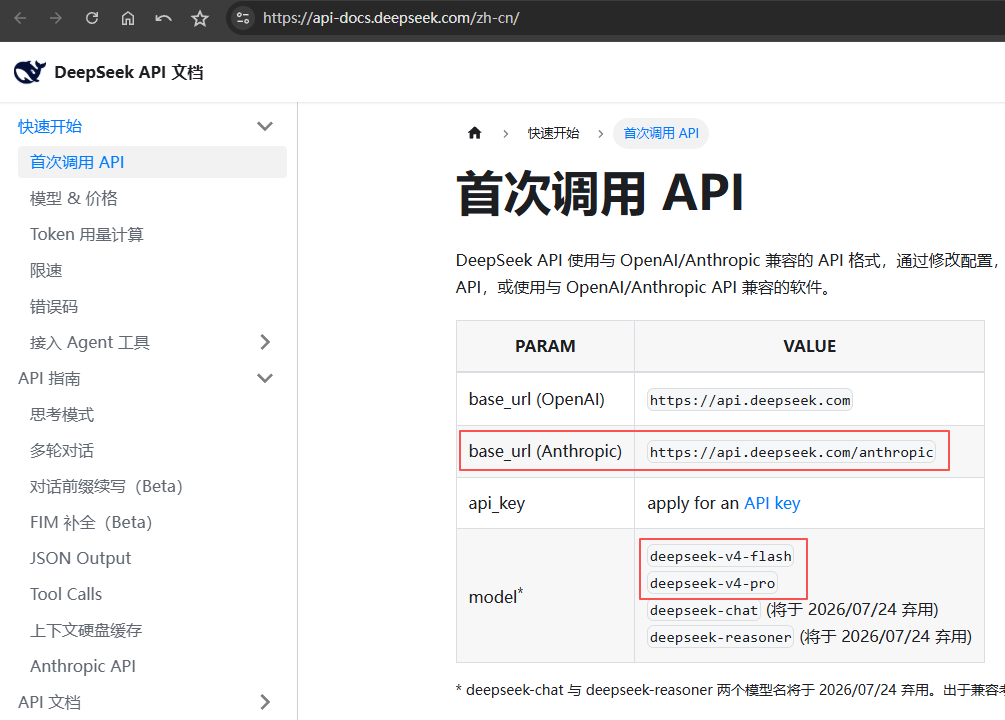Screen dimensions: 1005x720
Task: Click the 首次调用 API page heading
Action: (x=600, y=193)
